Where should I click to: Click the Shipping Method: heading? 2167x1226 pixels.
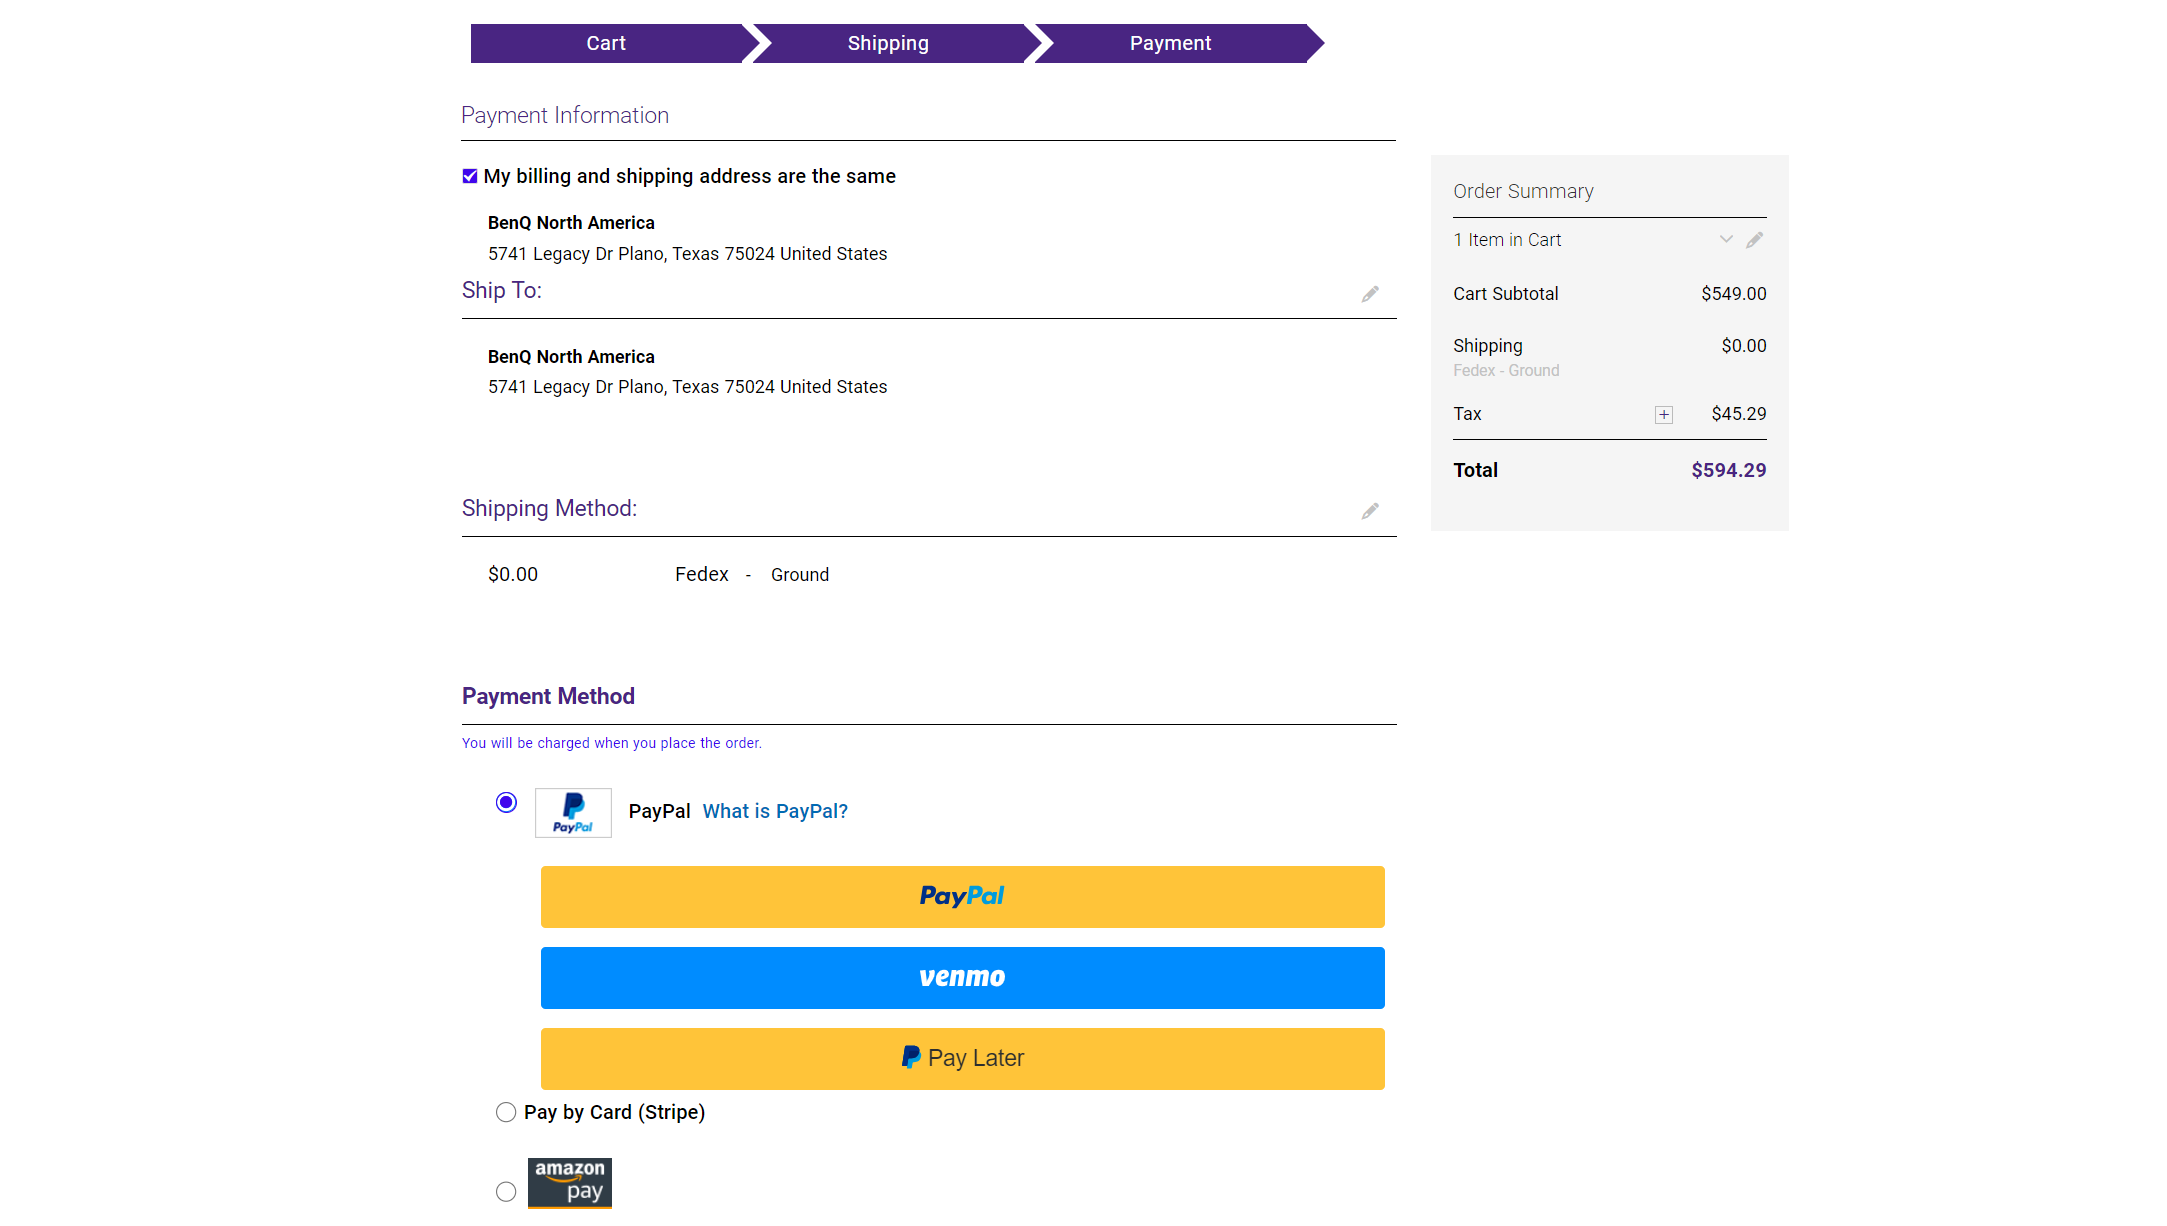[549, 508]
